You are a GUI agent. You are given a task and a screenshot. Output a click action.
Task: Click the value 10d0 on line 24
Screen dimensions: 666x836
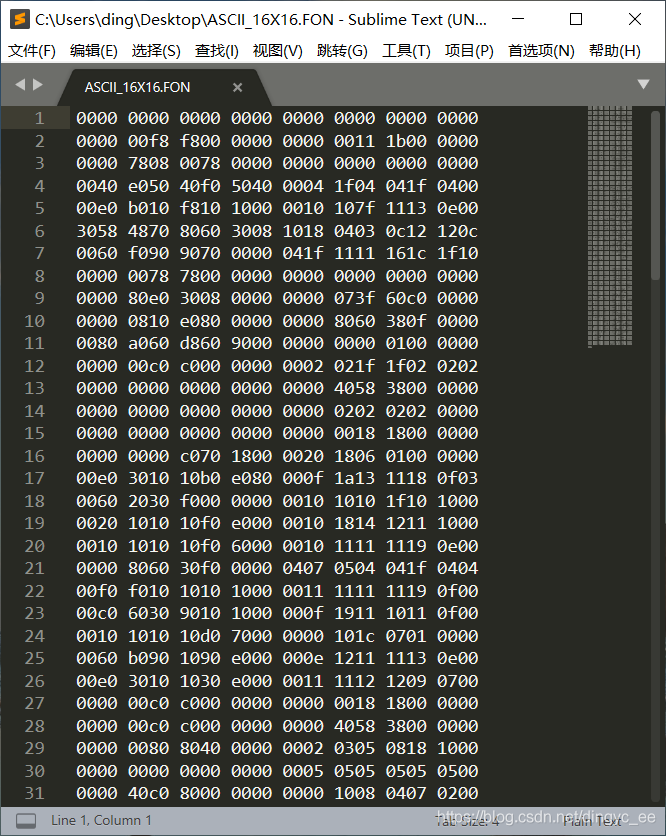point(200,636)
